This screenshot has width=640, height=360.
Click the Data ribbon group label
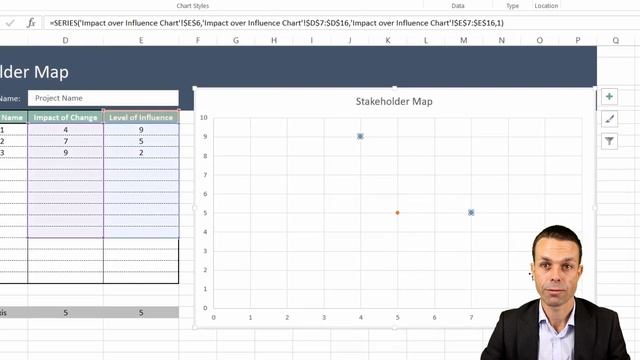click(458, 6)
